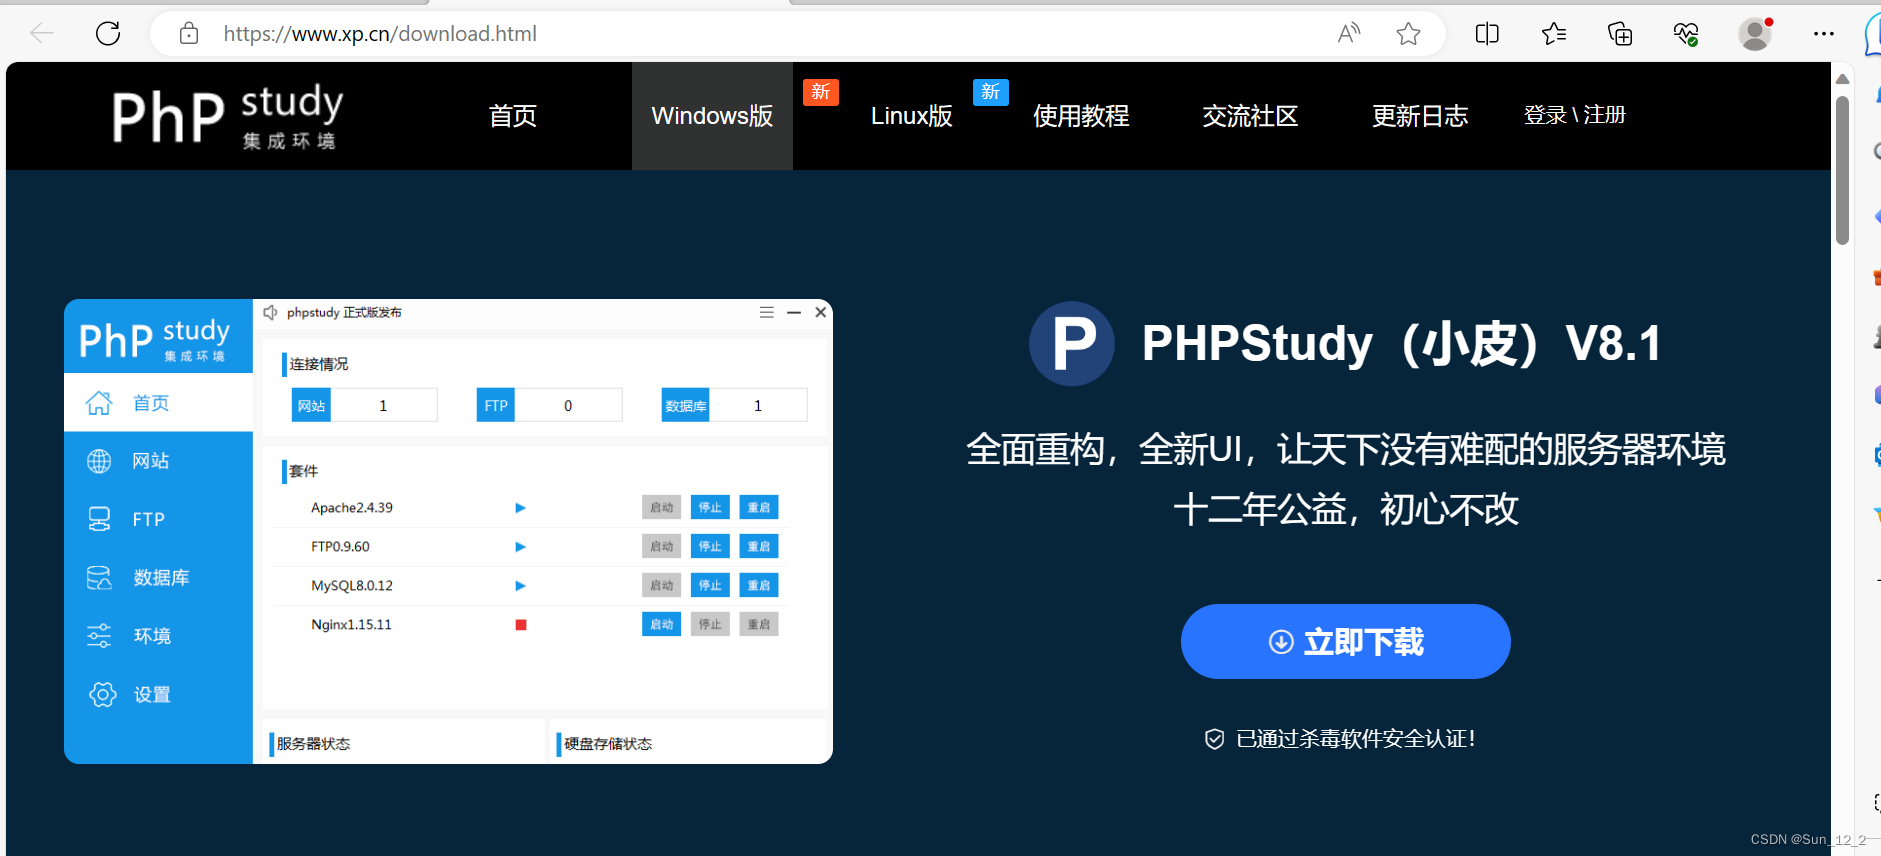Click the blue 网站 connection label
This screenshot has width=1881, height=856.
pyautogui.click(x=311, y=405)
